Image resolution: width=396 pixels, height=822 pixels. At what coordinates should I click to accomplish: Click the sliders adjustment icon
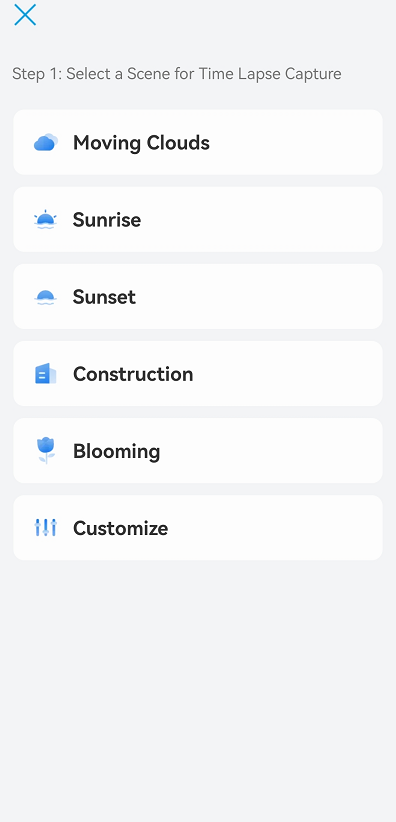click(x=46, y=527)
